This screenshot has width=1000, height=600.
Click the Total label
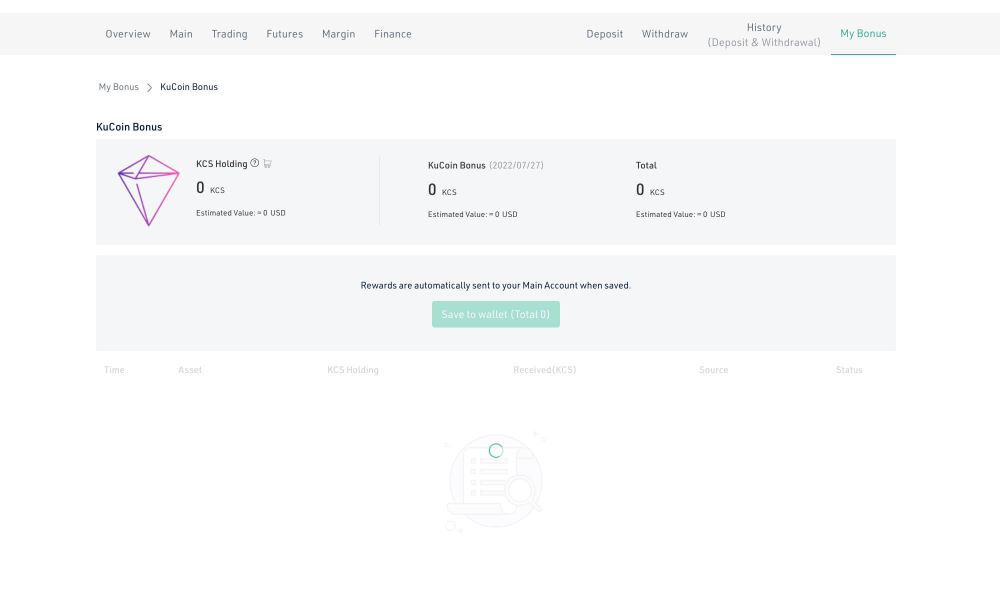pyautogui.click(x=646, y=165)
